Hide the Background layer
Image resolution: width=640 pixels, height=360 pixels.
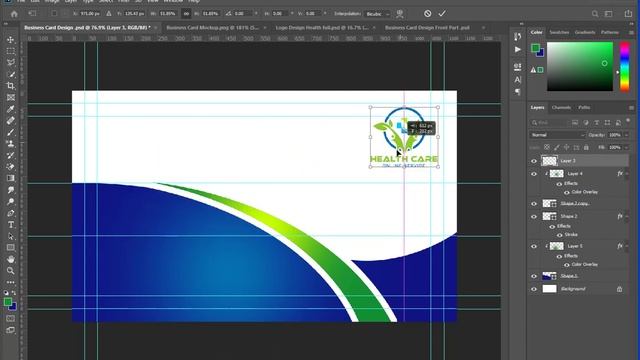coord(534,289)
